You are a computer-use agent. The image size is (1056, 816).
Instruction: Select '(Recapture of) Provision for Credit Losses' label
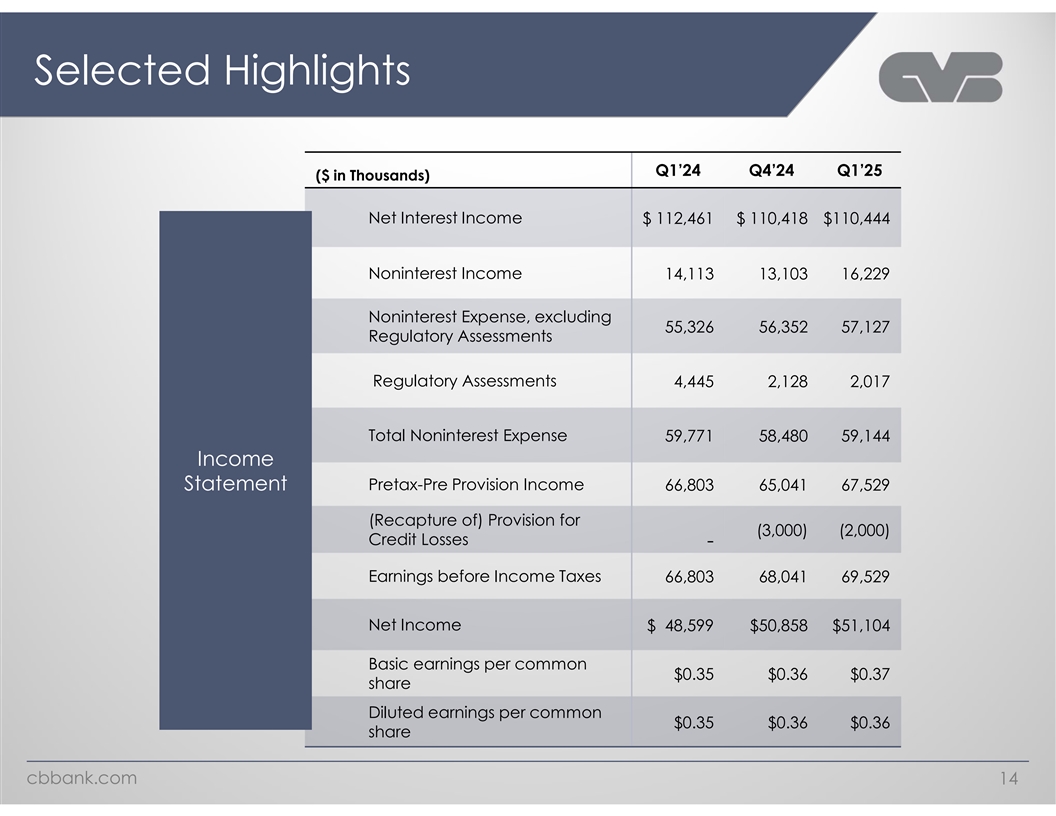(x=474, y=530)
